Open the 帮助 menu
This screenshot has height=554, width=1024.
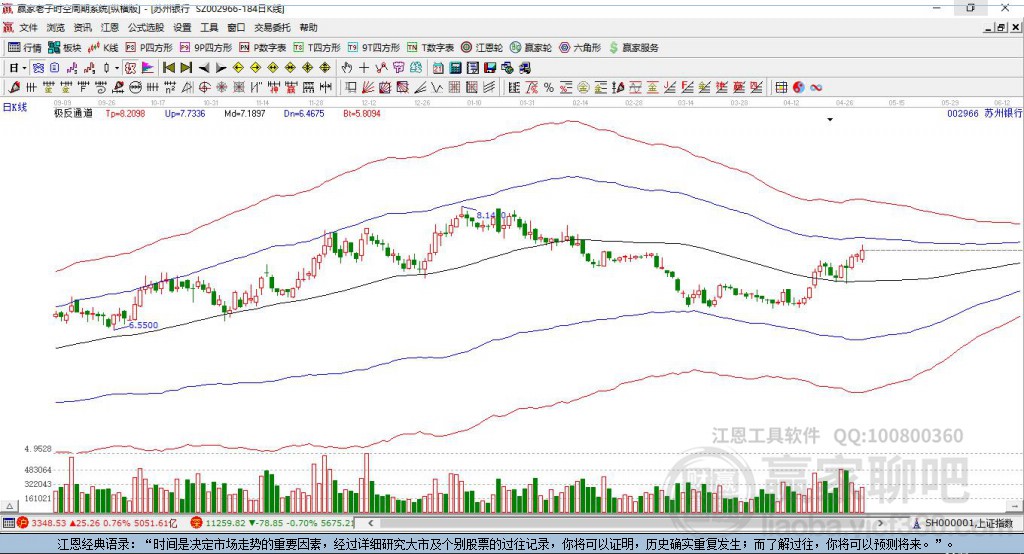(x=308, y=27)
